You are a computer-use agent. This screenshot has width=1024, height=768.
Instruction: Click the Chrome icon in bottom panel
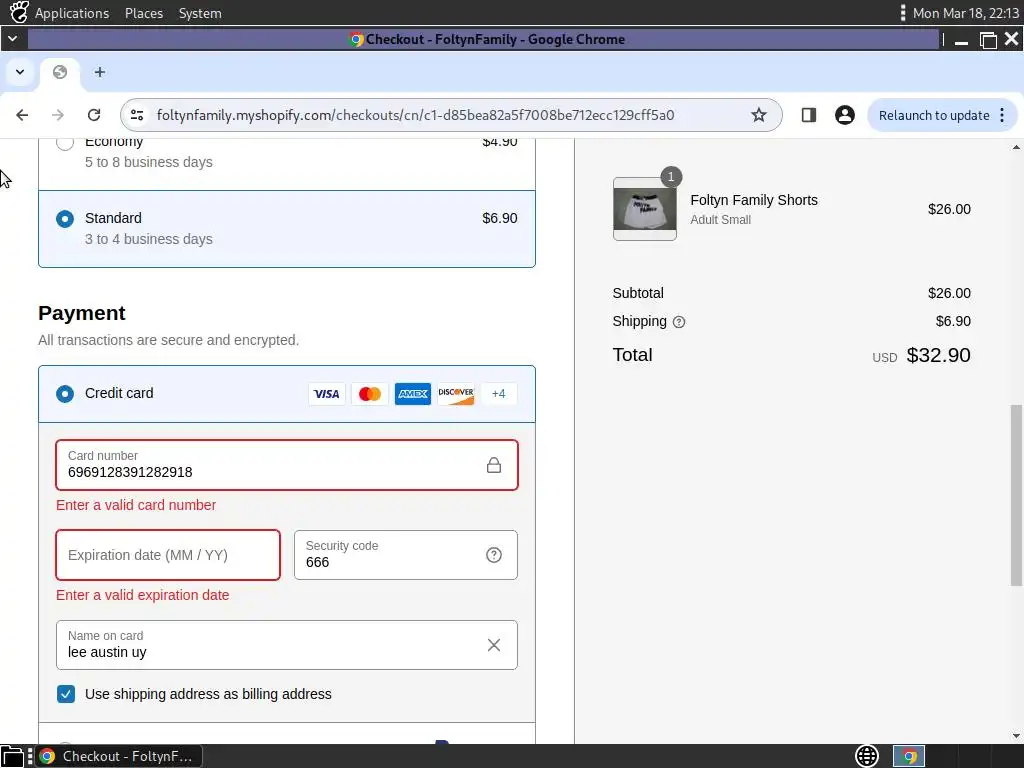click(909, 756)
